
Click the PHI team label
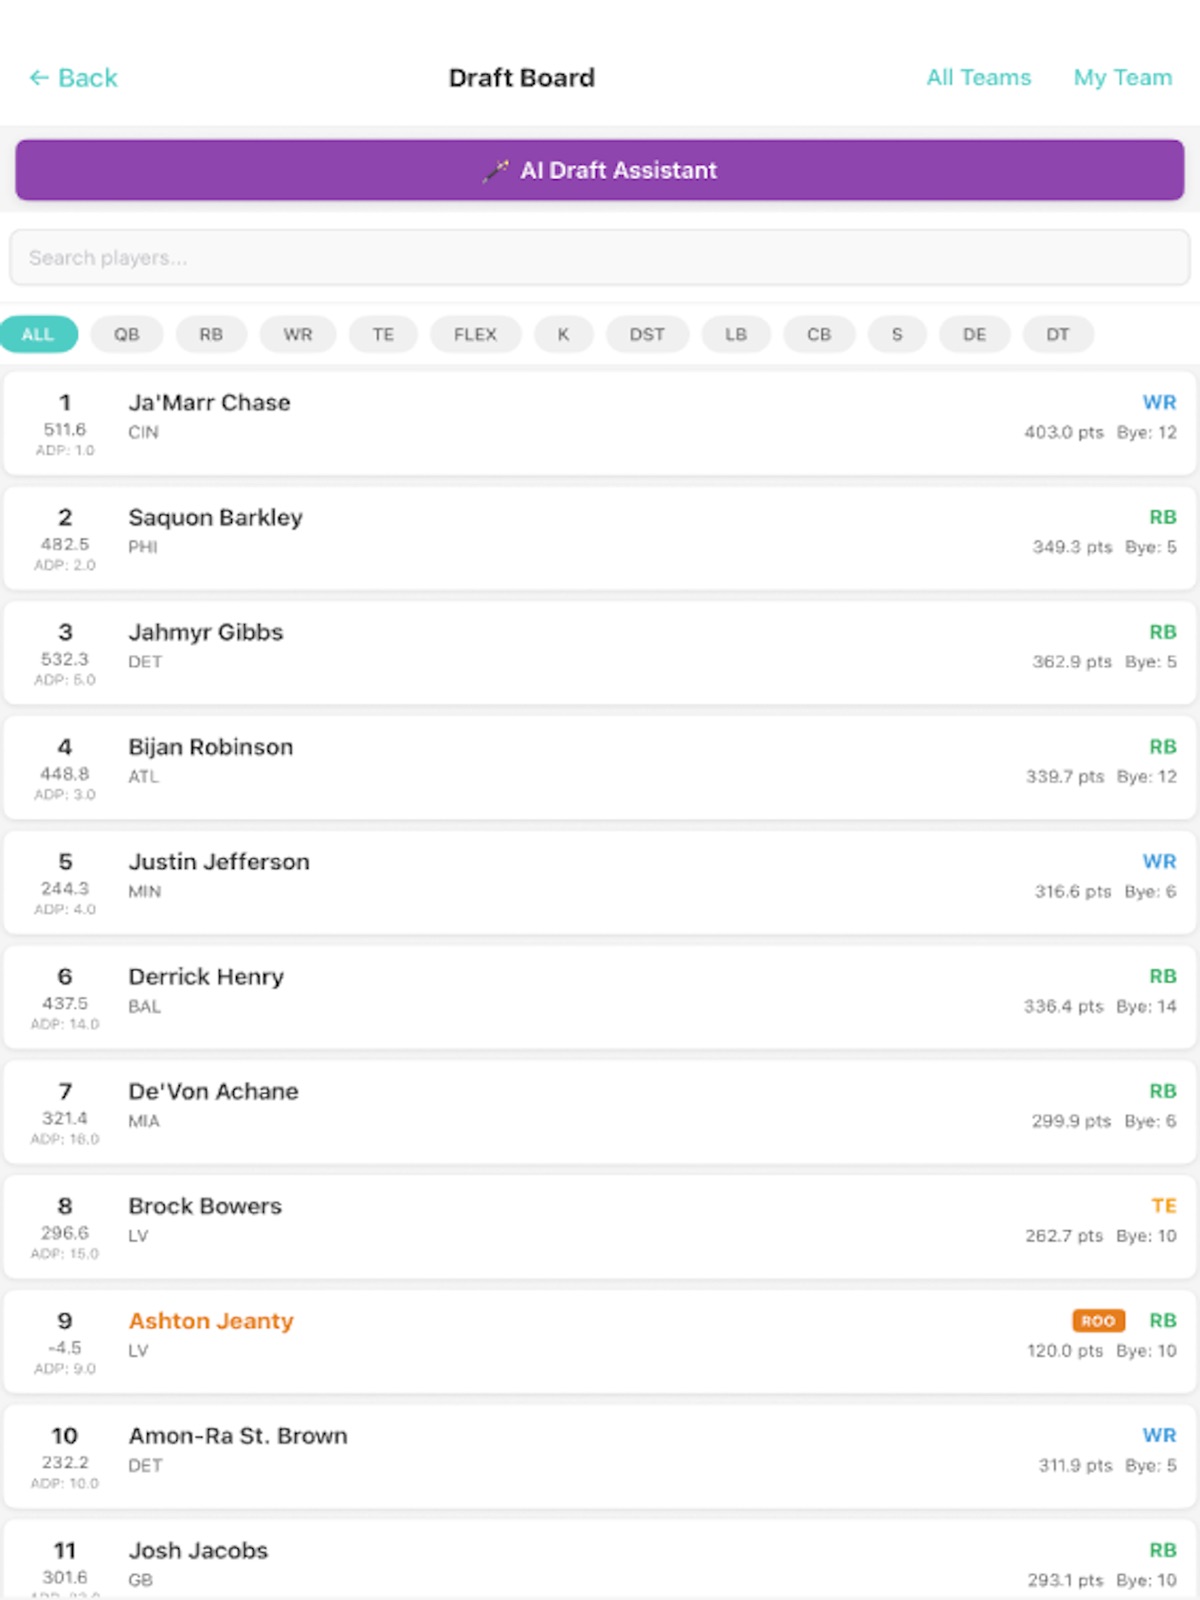pyautogui.click(x=143, y=547)
